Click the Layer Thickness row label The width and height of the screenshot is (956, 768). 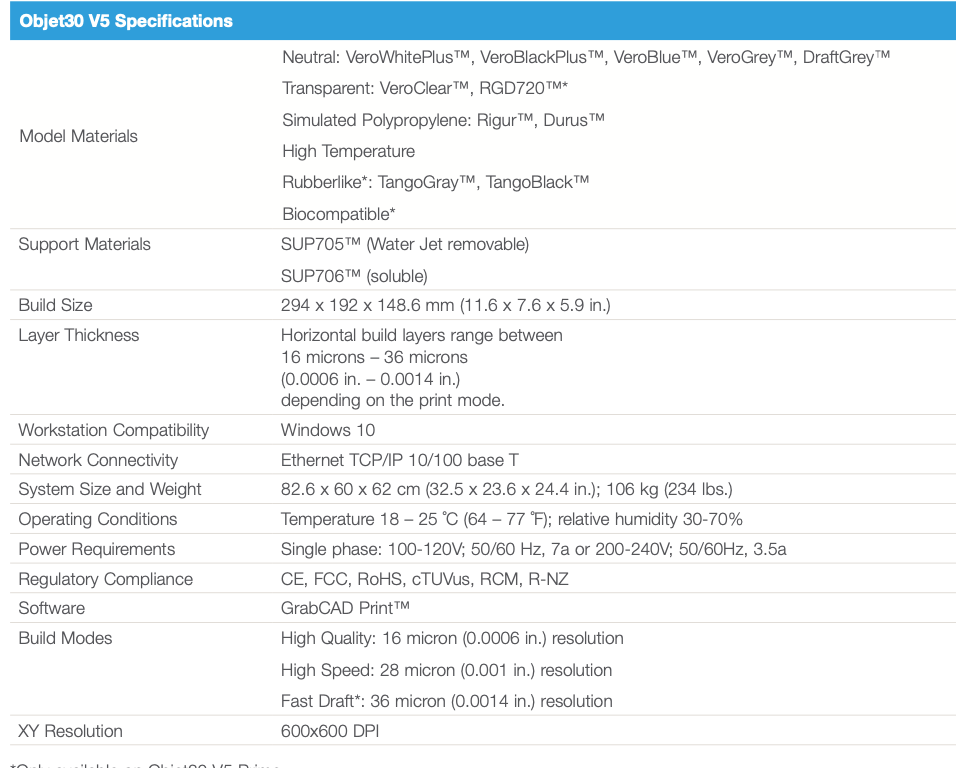point(79,335)
